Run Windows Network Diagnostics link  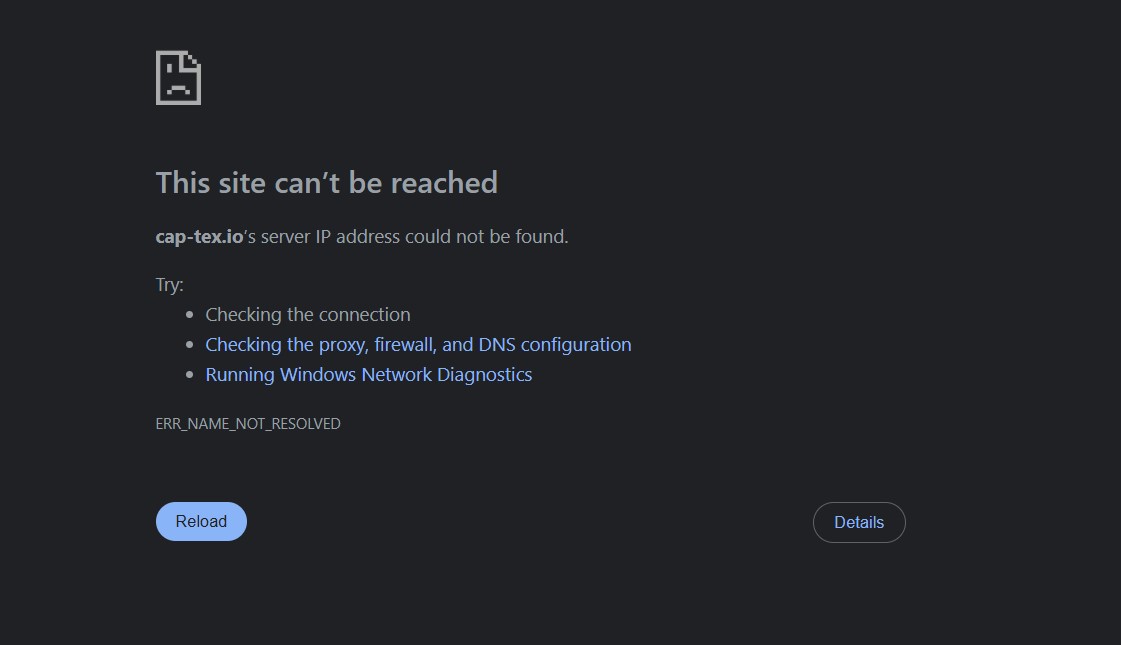point(369,375)
